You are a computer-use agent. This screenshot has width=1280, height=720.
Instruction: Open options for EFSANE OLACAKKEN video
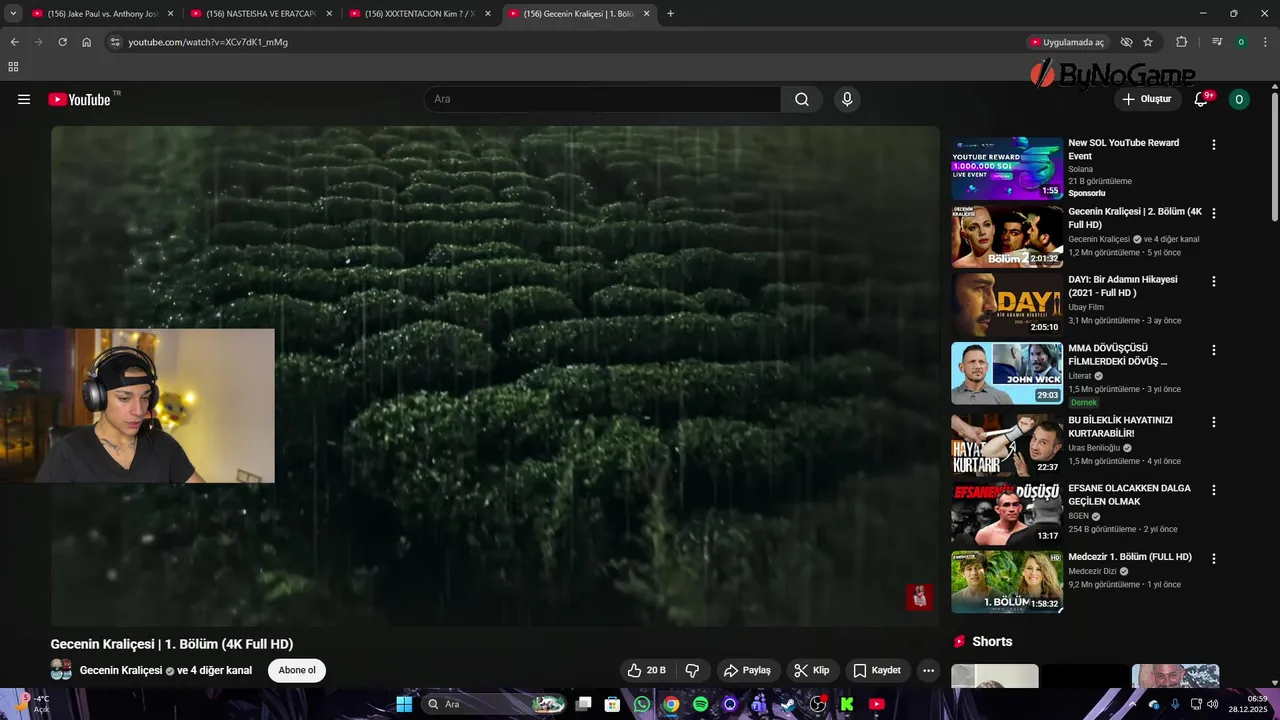click(x=1214, y=490)
